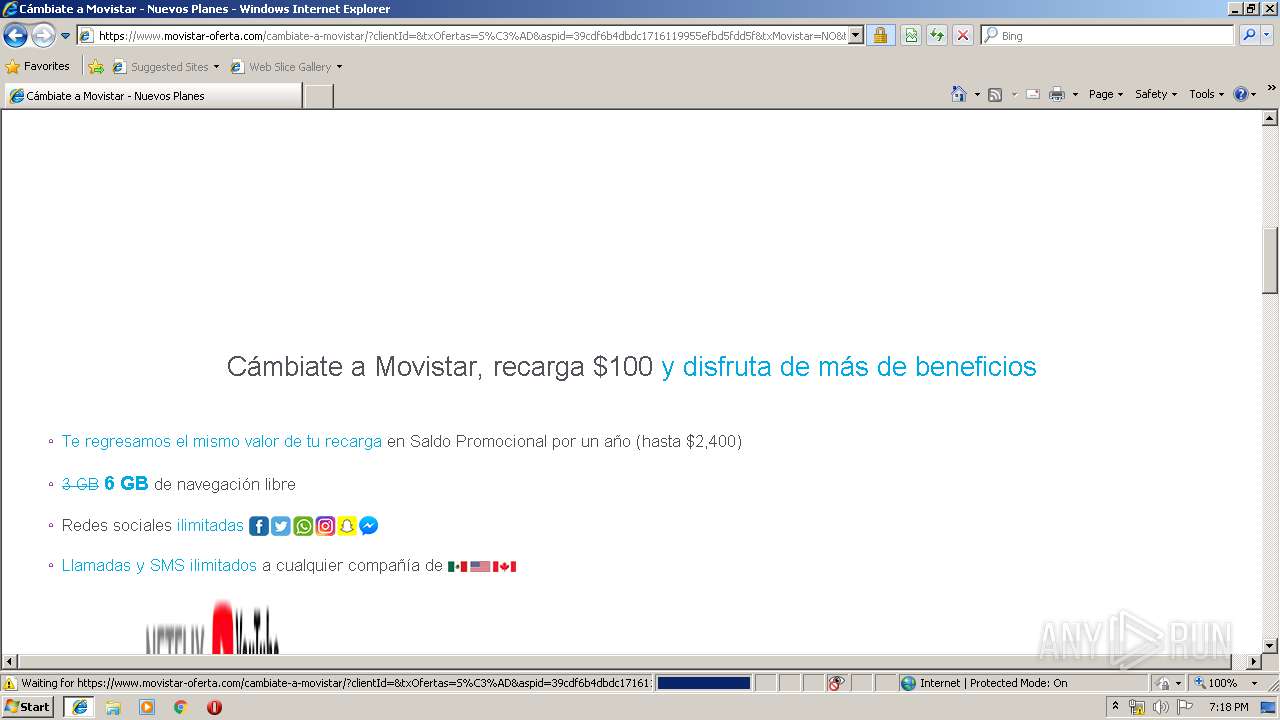1280x720 pixels.
Task: Click the red Stop loading icon
Action: click(963, 36)
